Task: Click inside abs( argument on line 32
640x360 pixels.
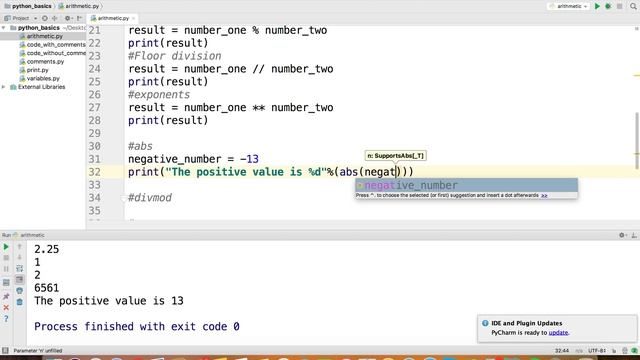Action: coord(380,172)
